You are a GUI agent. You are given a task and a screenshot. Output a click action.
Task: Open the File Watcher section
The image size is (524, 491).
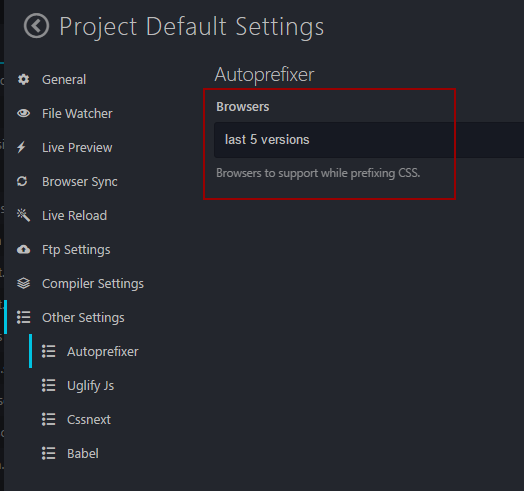(77, 114)
